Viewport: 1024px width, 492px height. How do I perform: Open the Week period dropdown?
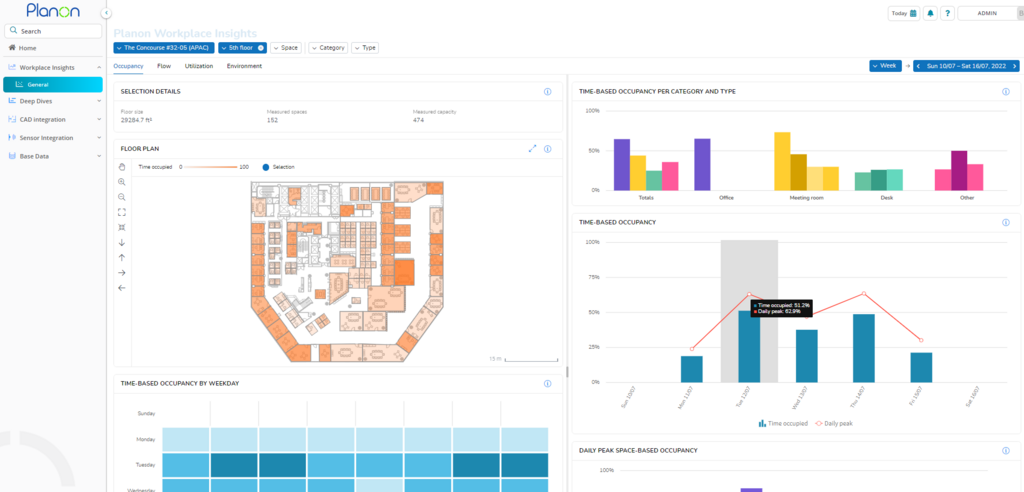pos(885,66)
